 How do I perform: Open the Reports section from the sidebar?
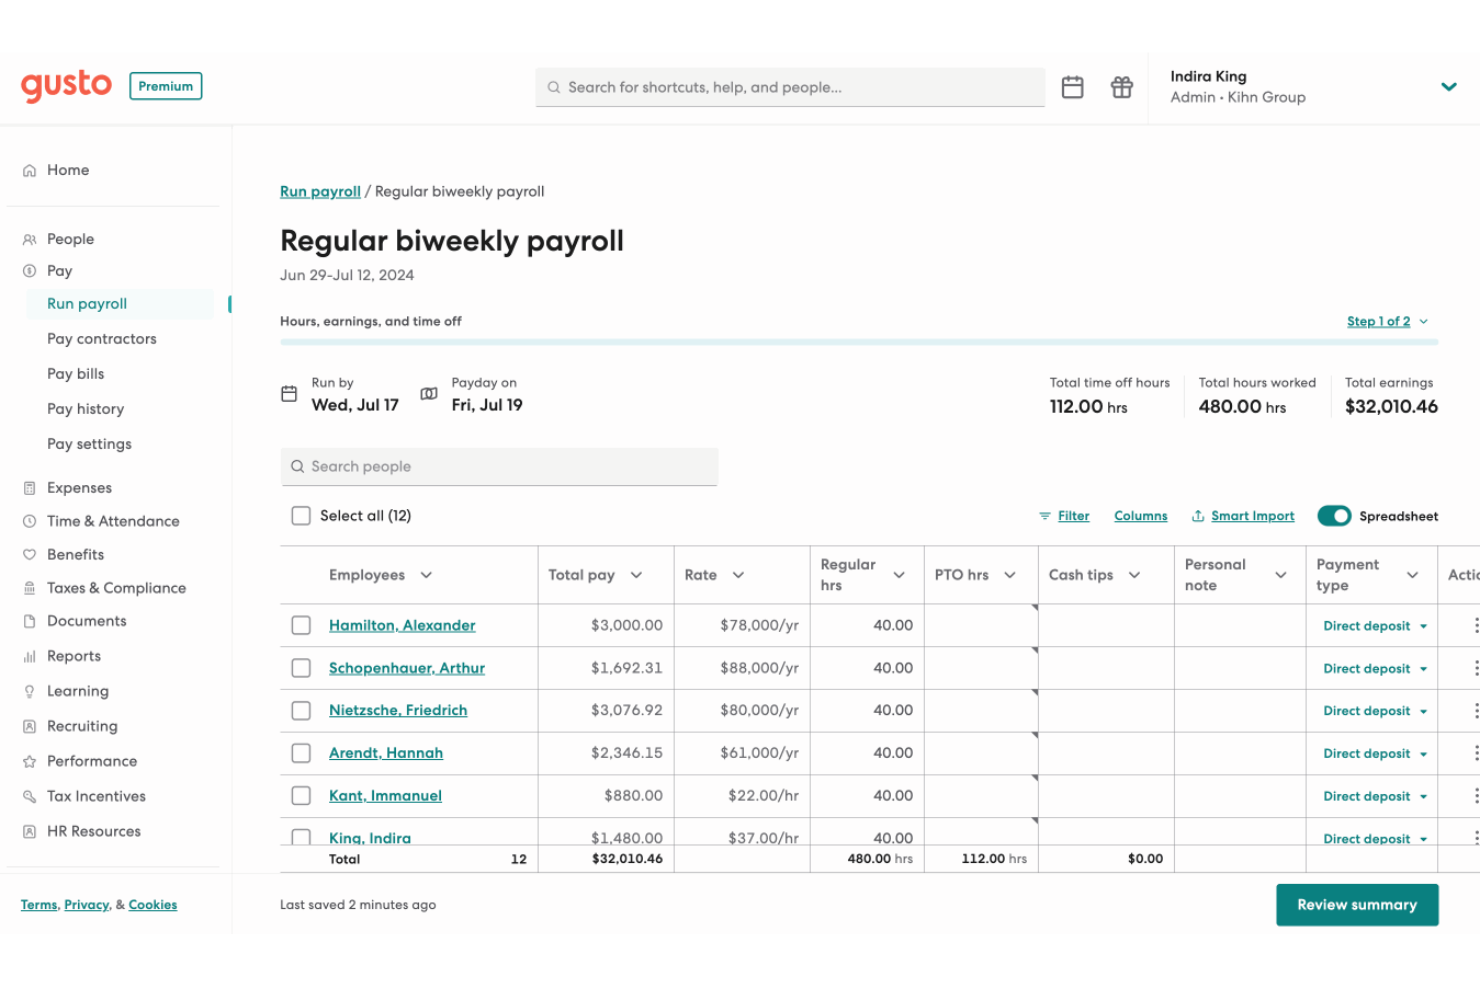[73, 656]
